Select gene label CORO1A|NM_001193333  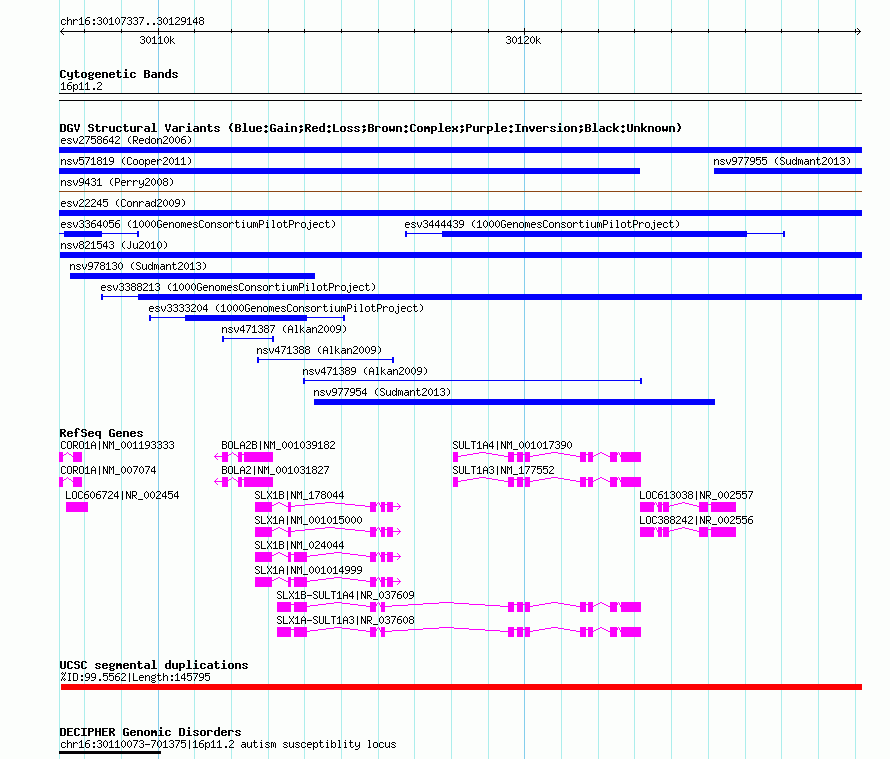(117, 446)
